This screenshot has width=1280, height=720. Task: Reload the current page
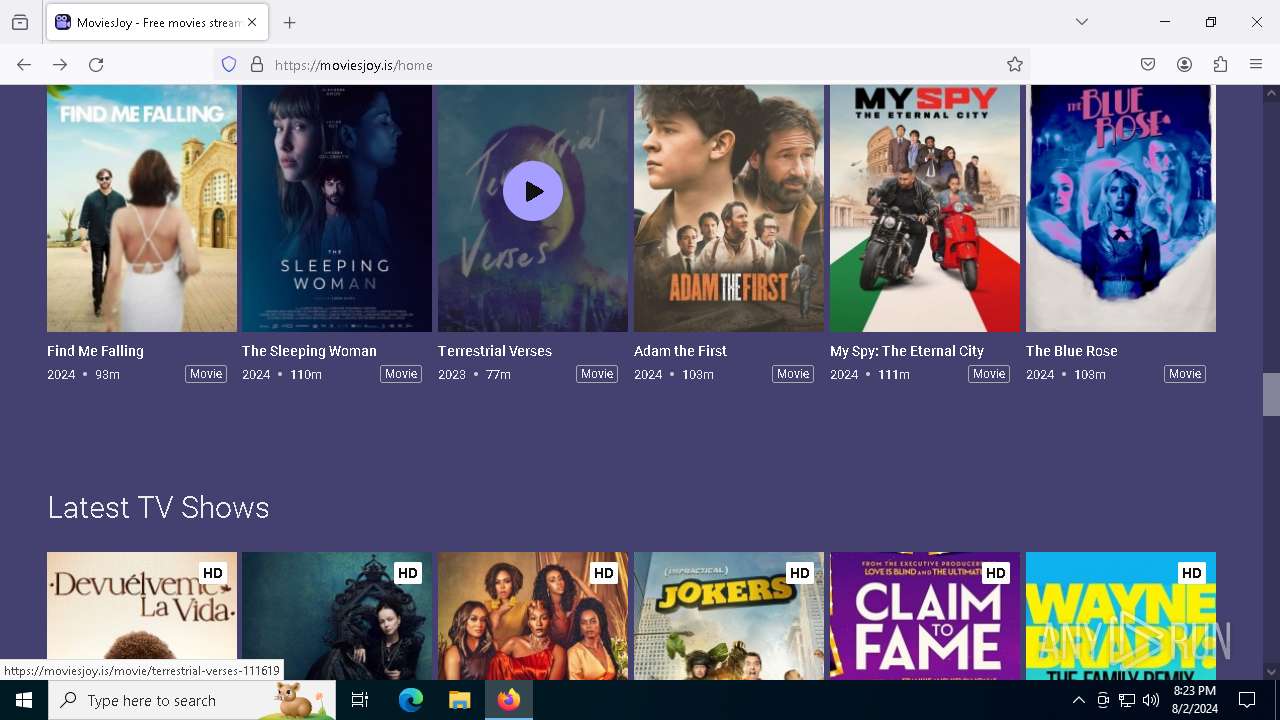click(96, 65)
